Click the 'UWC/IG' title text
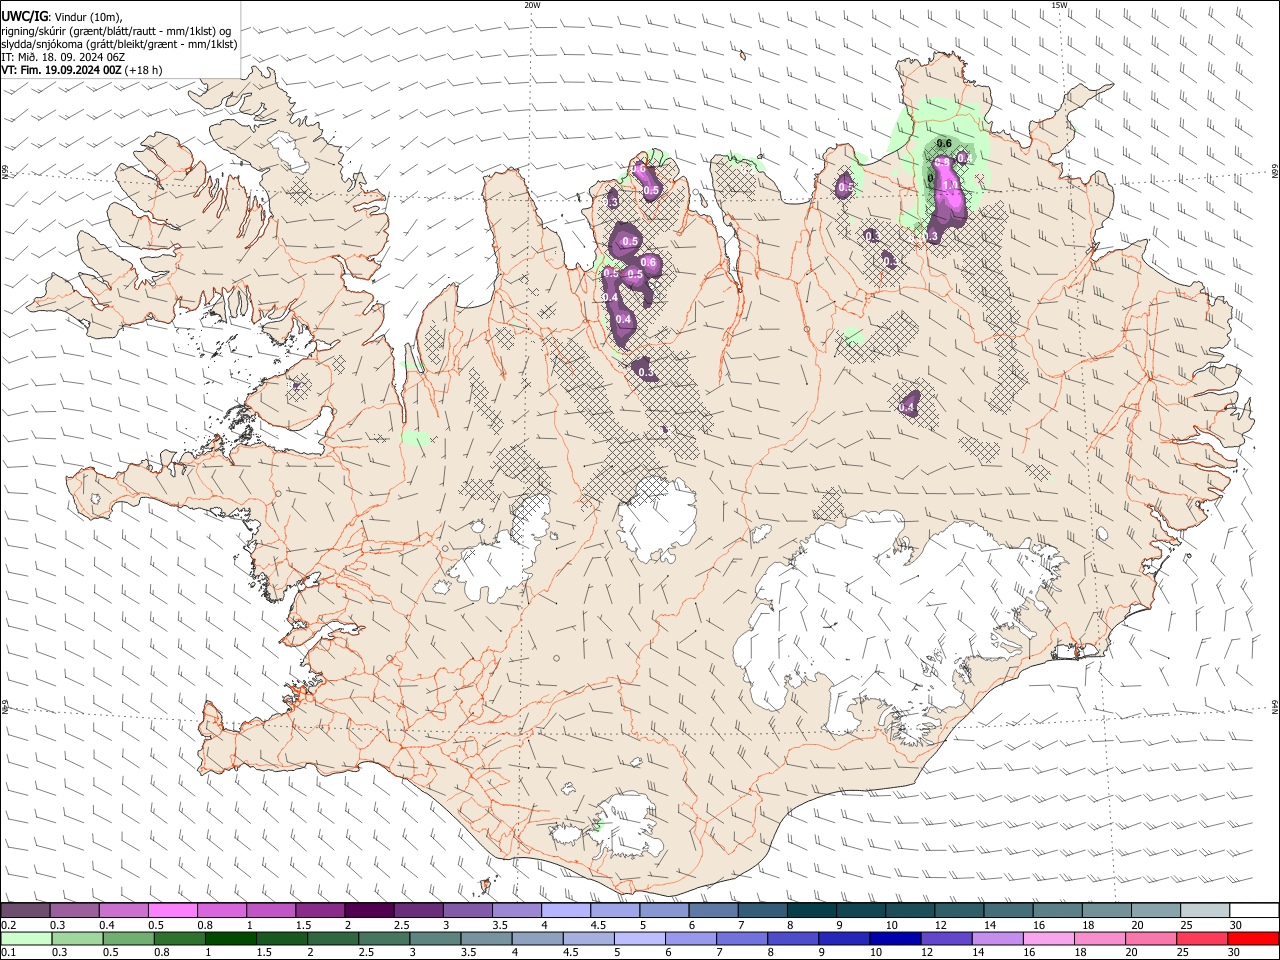Screen dimensions: 1280x960 click(24, 16)
